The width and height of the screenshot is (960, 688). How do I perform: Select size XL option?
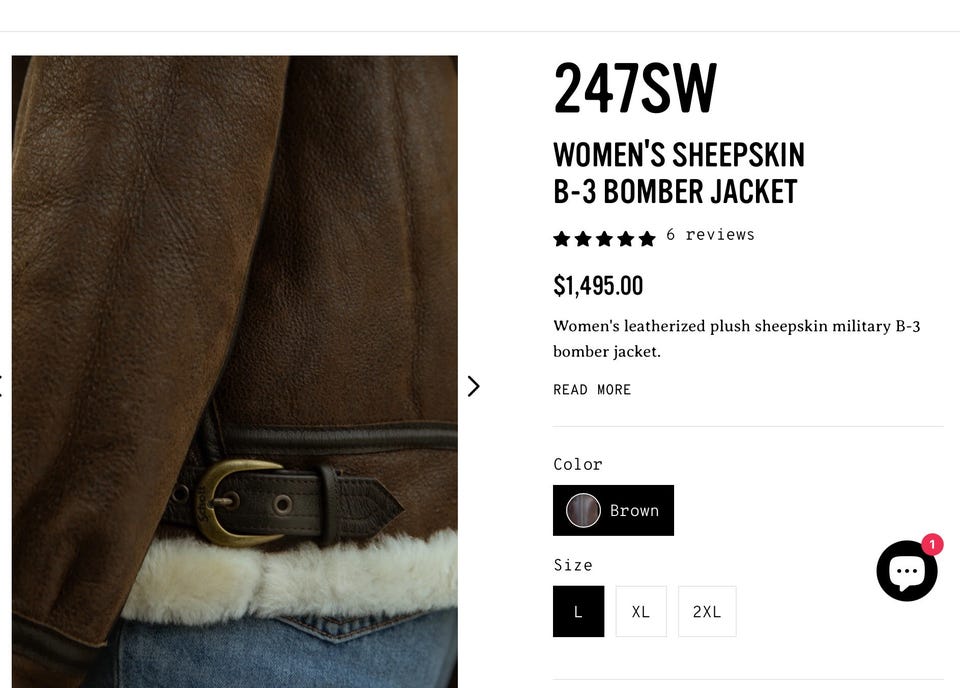[641, 611]
